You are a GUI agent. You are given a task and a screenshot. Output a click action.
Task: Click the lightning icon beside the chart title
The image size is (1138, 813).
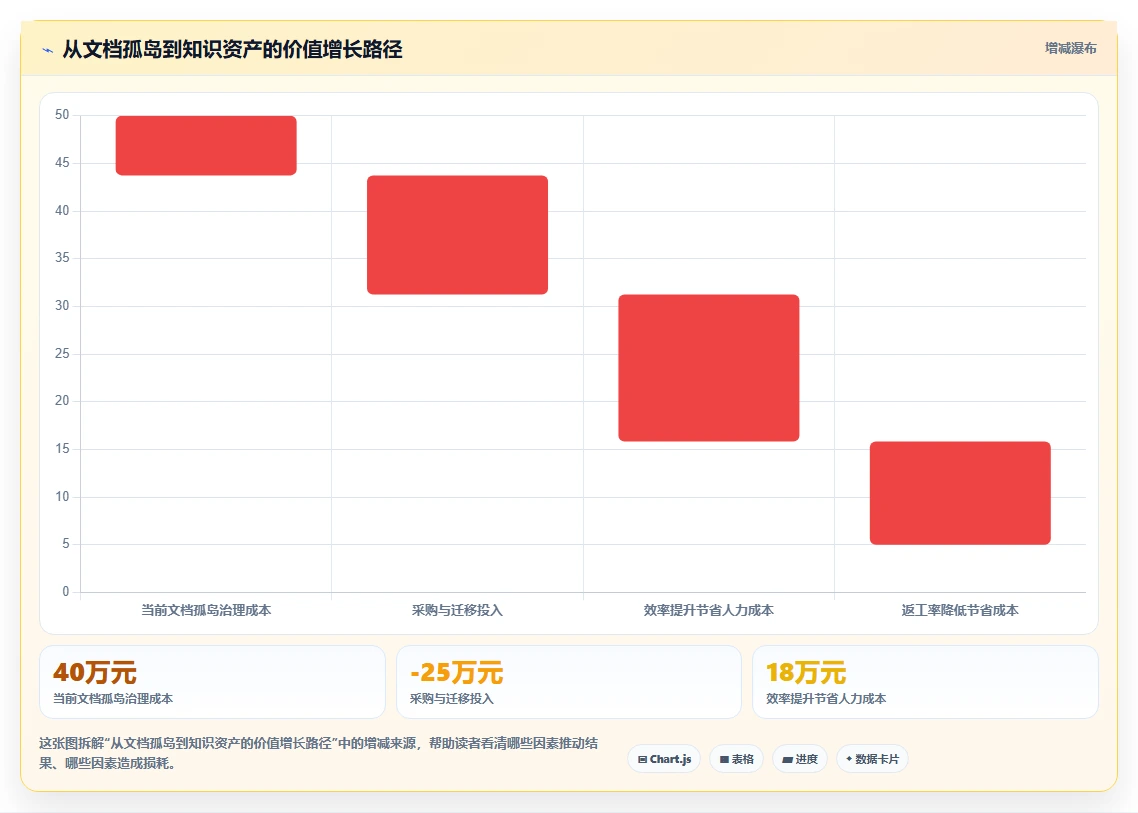click(x=47, y=51)
